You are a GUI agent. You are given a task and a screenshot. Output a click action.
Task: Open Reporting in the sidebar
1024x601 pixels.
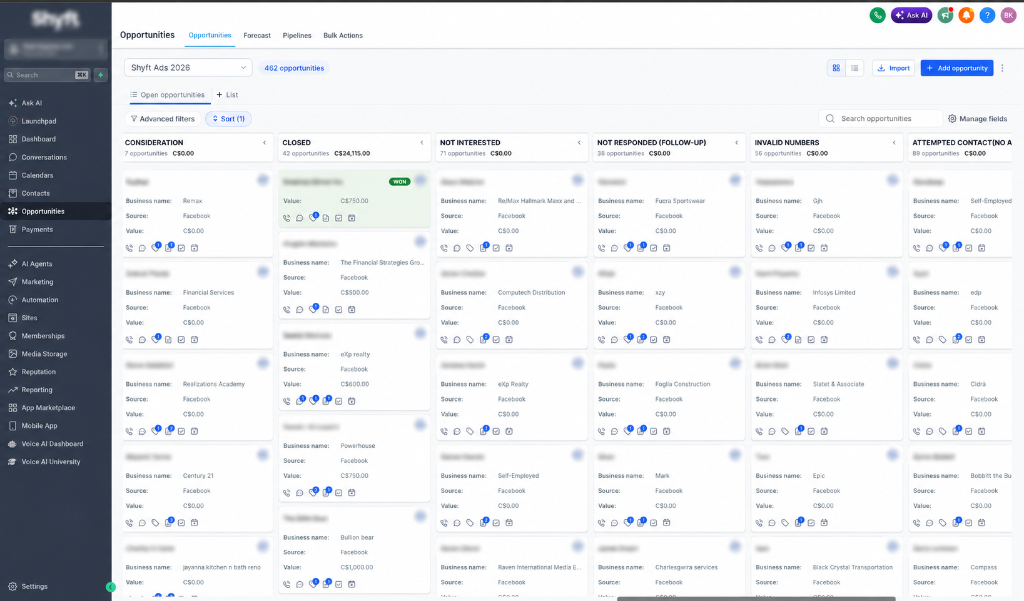click(37, 390)
